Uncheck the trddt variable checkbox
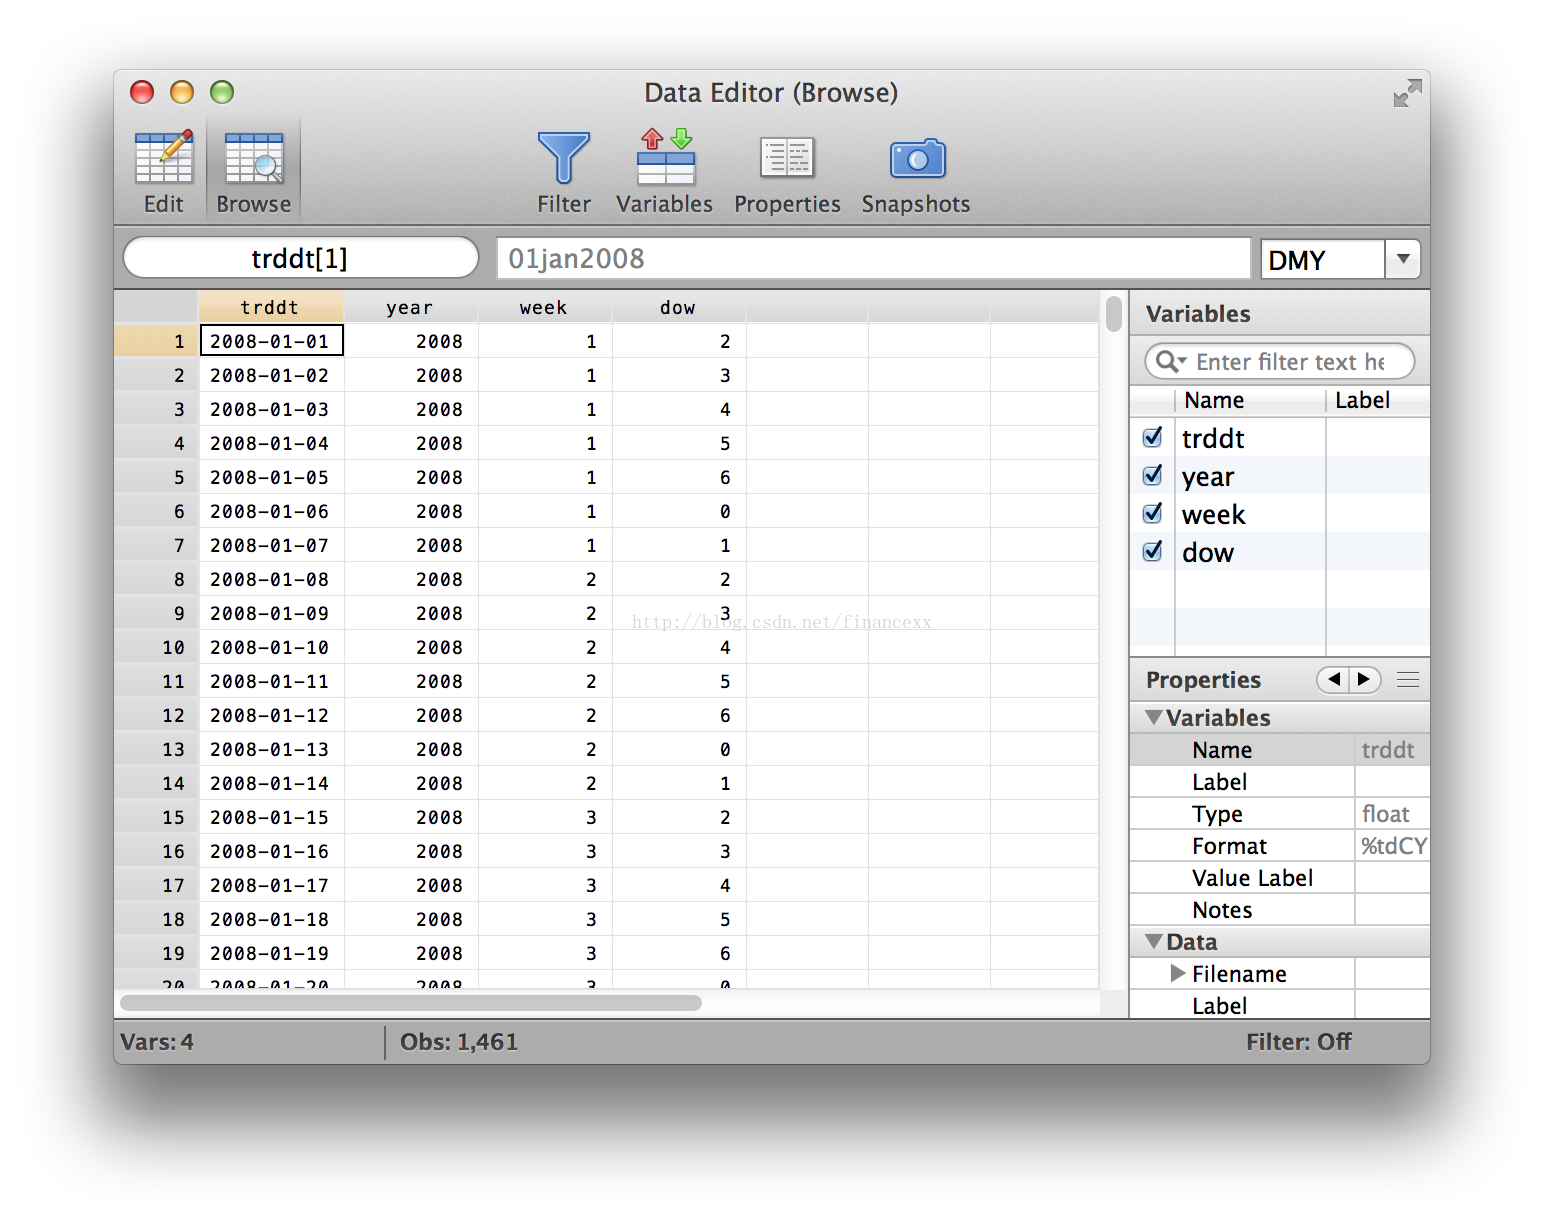Screen dimensions: 1544x1222 [x=1152, y=437]
